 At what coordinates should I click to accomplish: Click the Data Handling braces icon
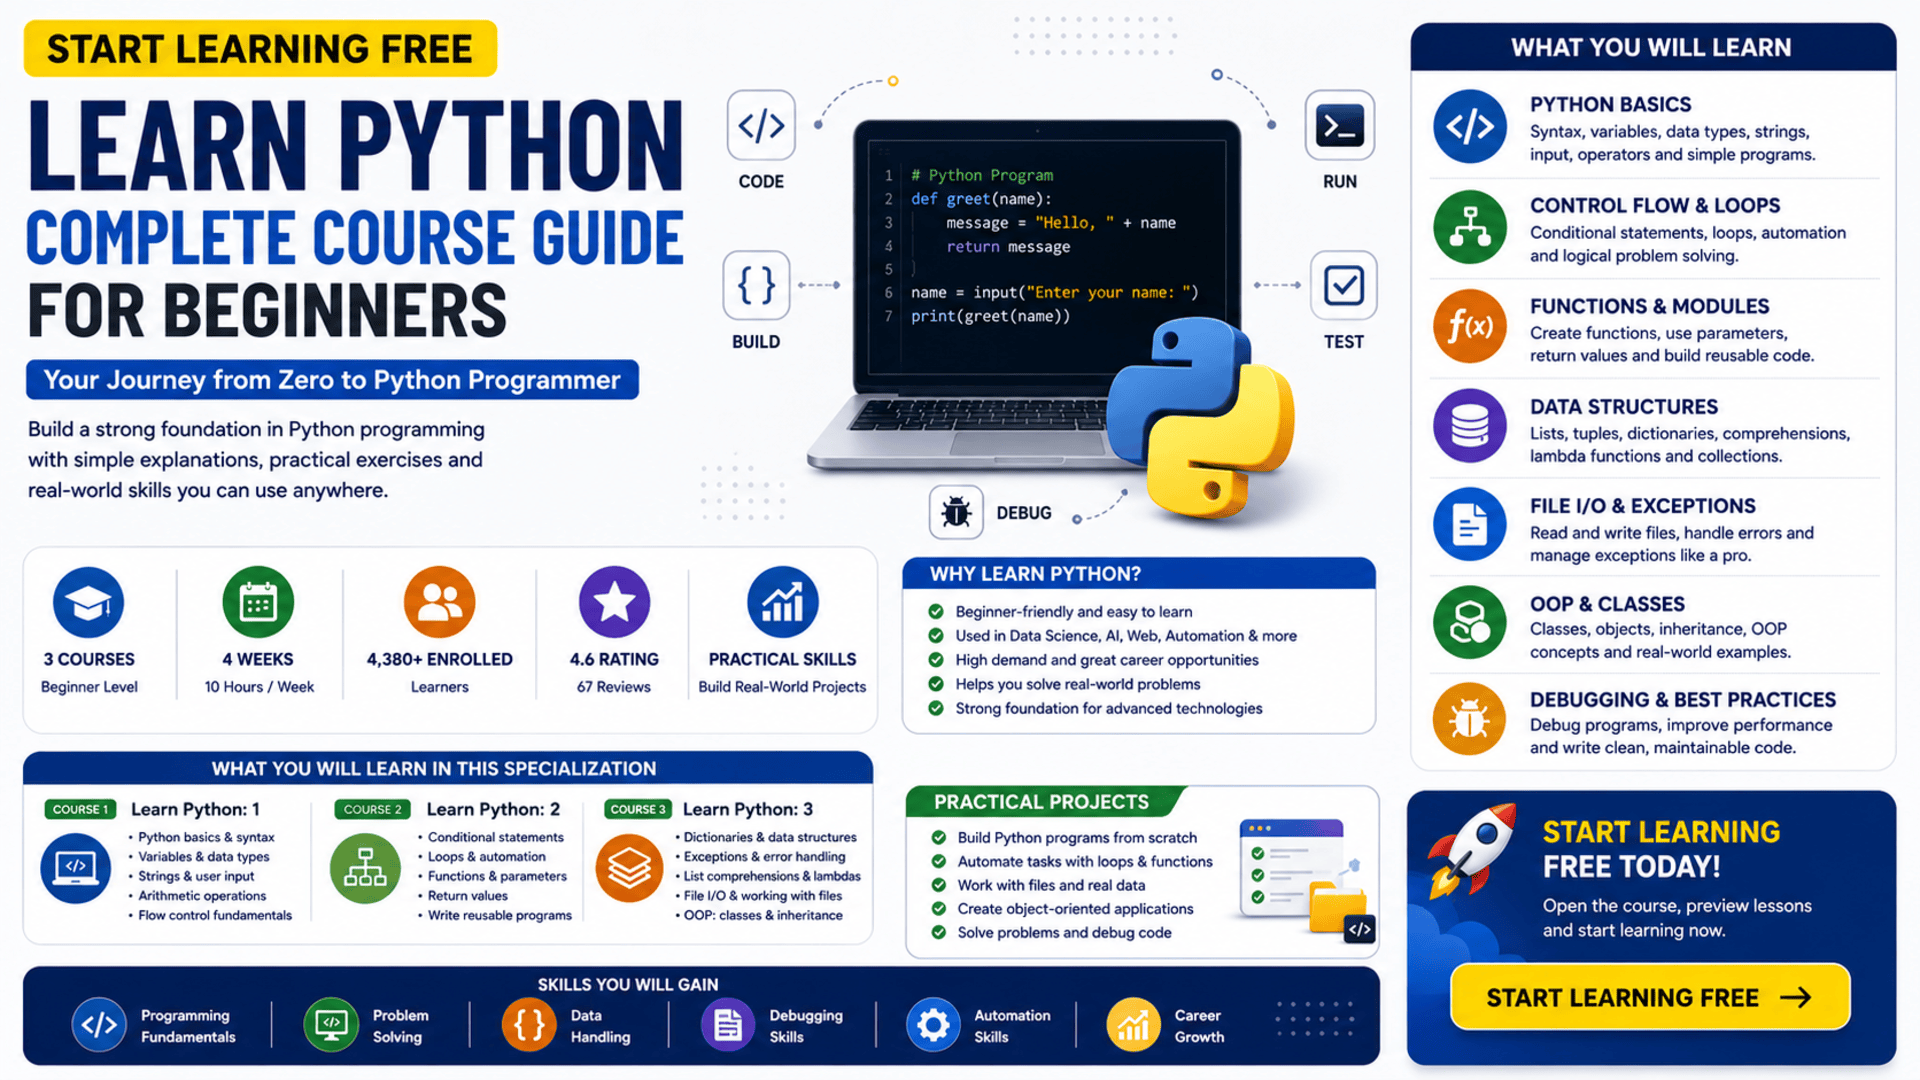(529, 1025)
